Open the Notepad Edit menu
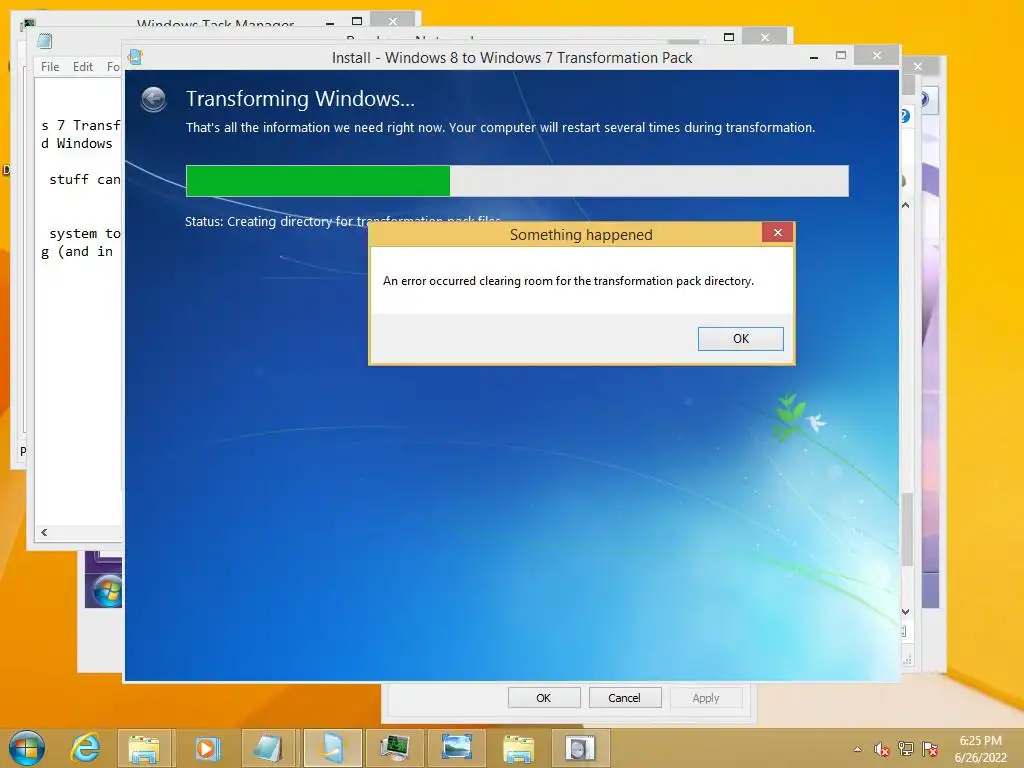The height and width of the screenshot is (768, 1024). coord(82,67)
